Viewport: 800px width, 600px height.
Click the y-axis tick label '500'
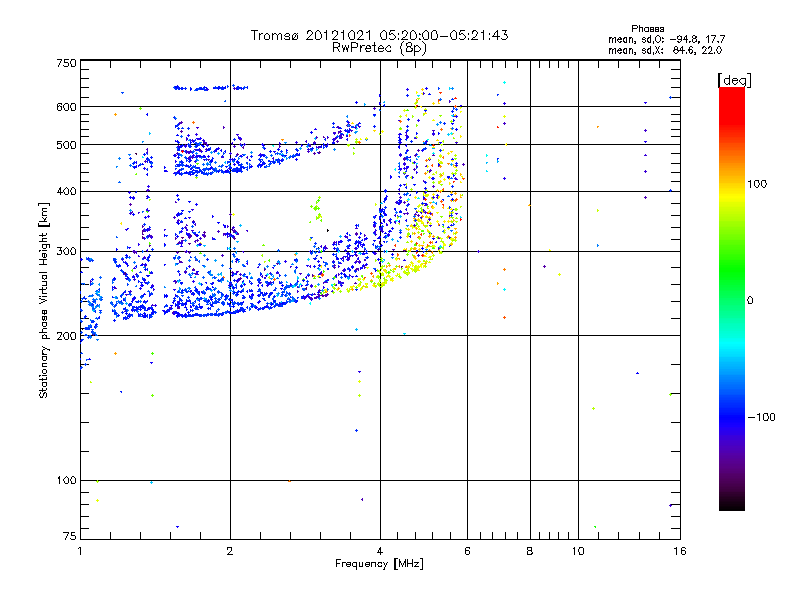click(66, 145)
